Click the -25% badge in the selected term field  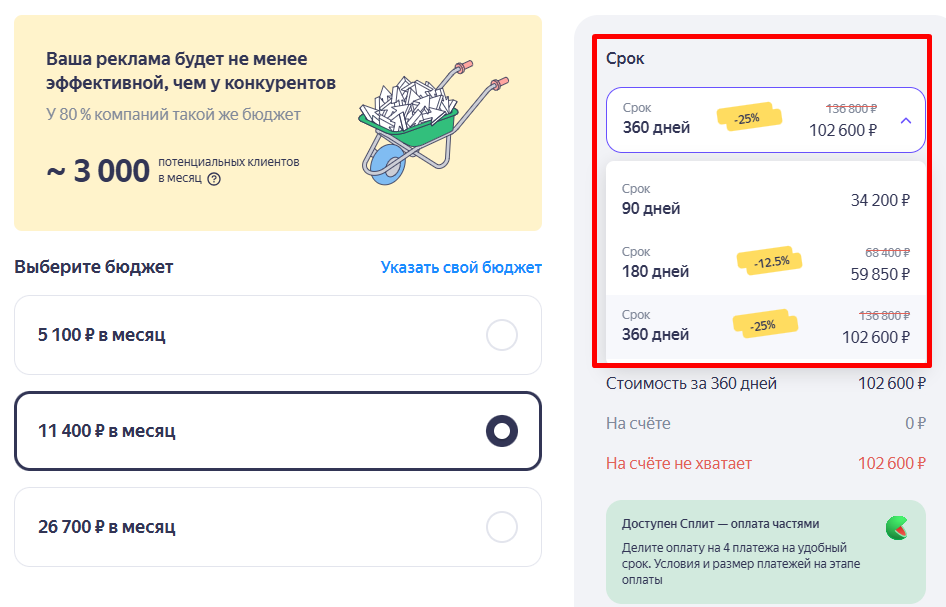[x=746, y=118]
